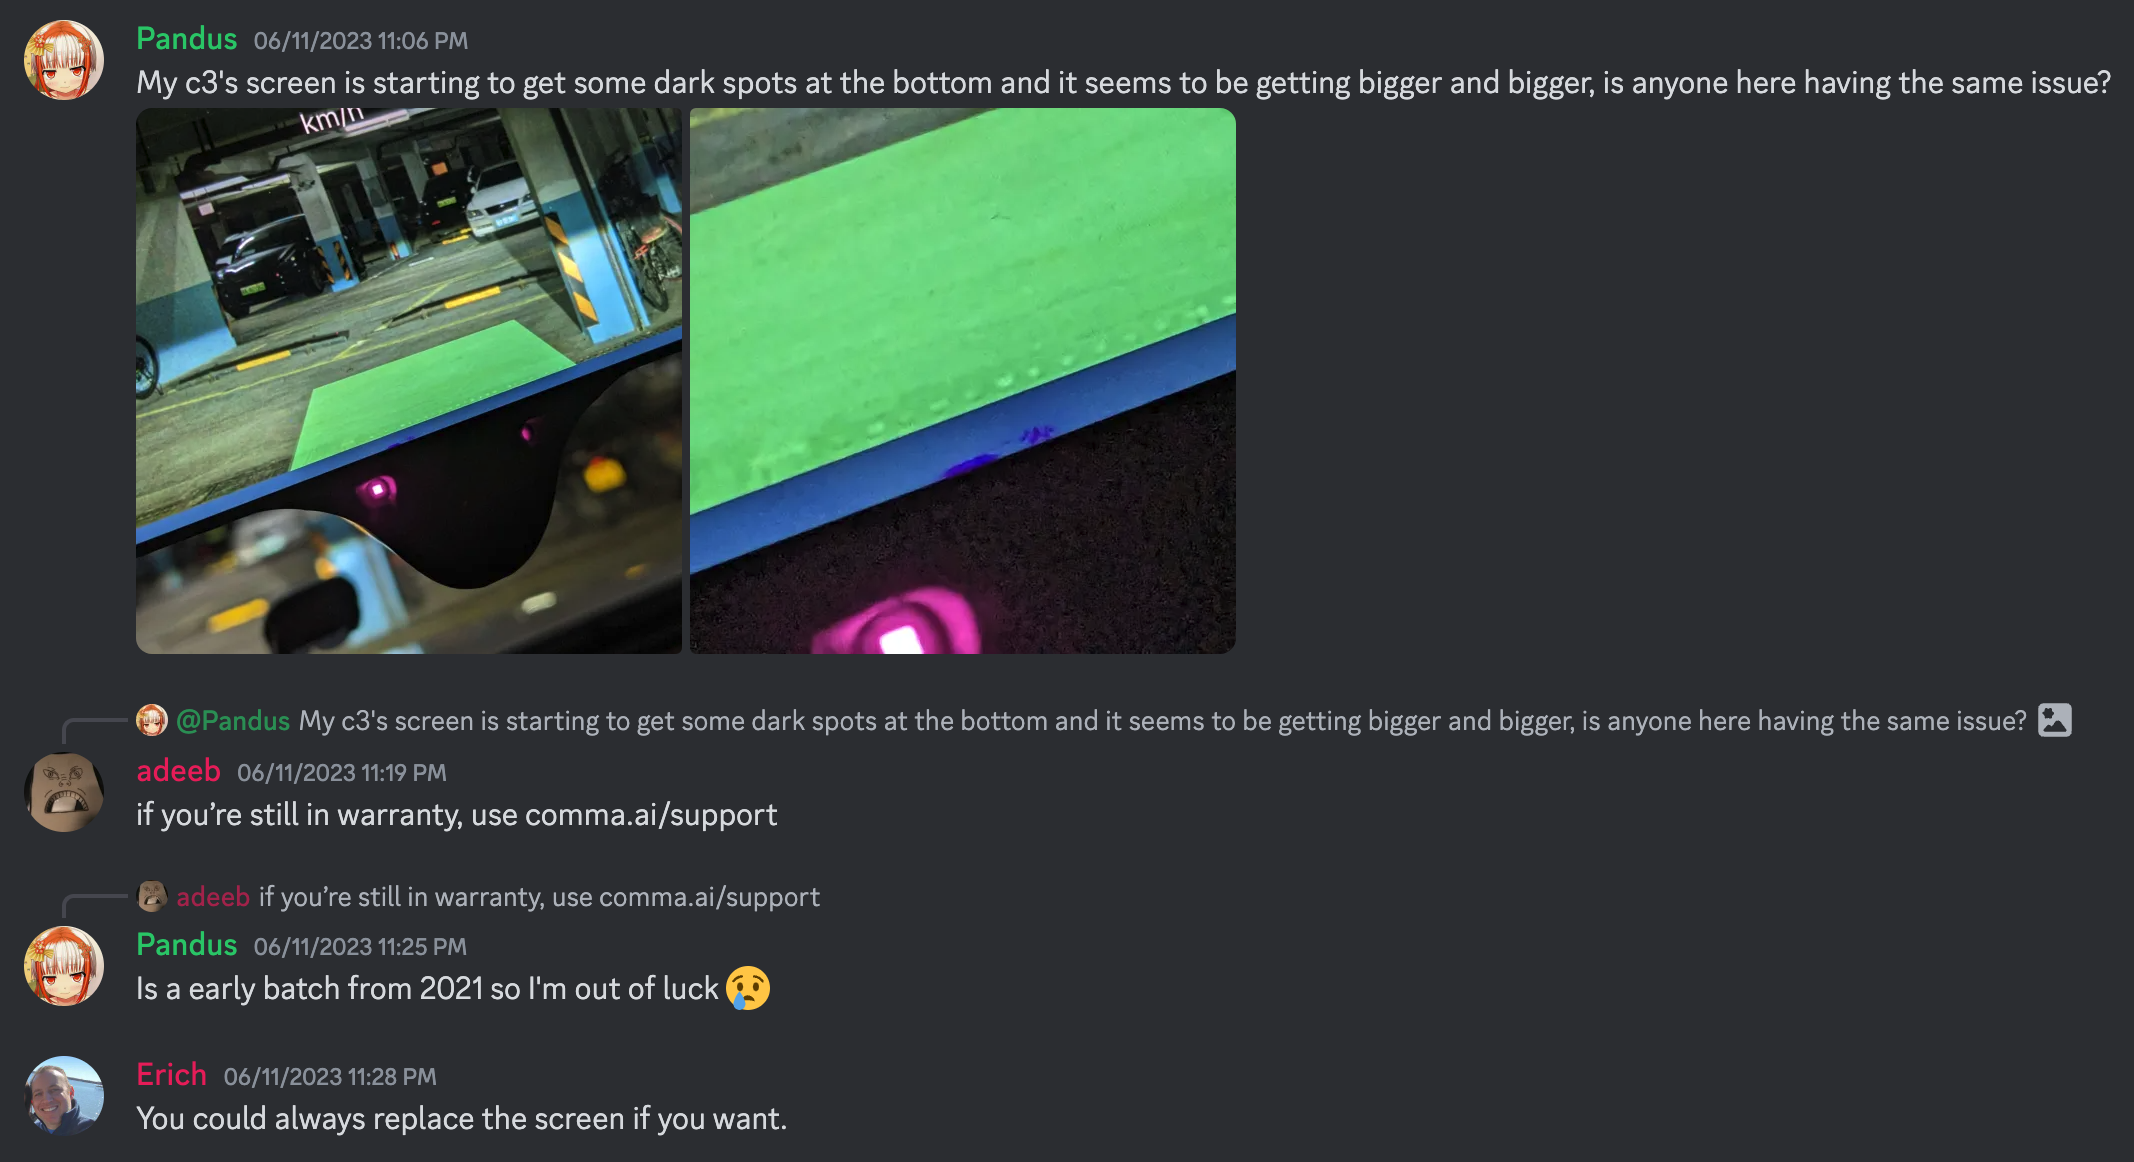Click the @Pandus mention in the reply
The width and height of the screenshot is (2134, 1162).
tap(233, 721)
